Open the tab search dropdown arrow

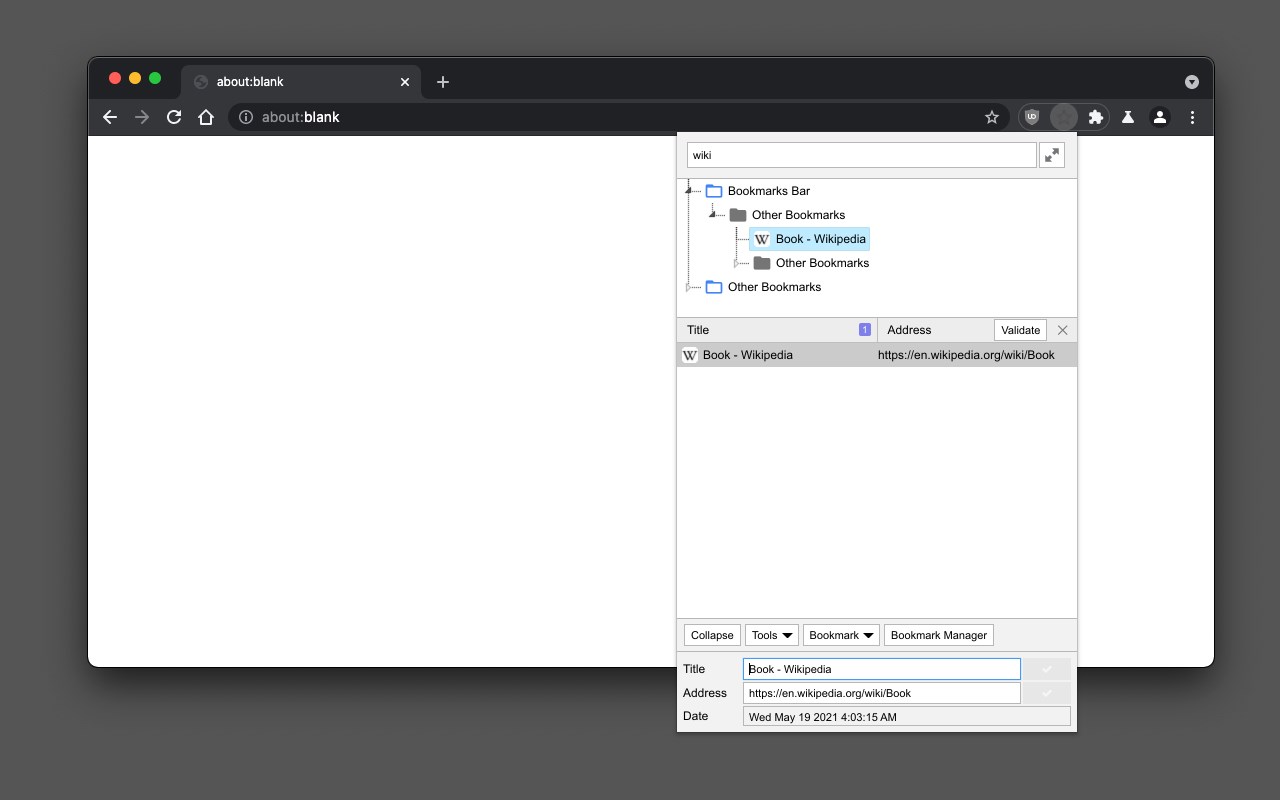coord(1192,82)
